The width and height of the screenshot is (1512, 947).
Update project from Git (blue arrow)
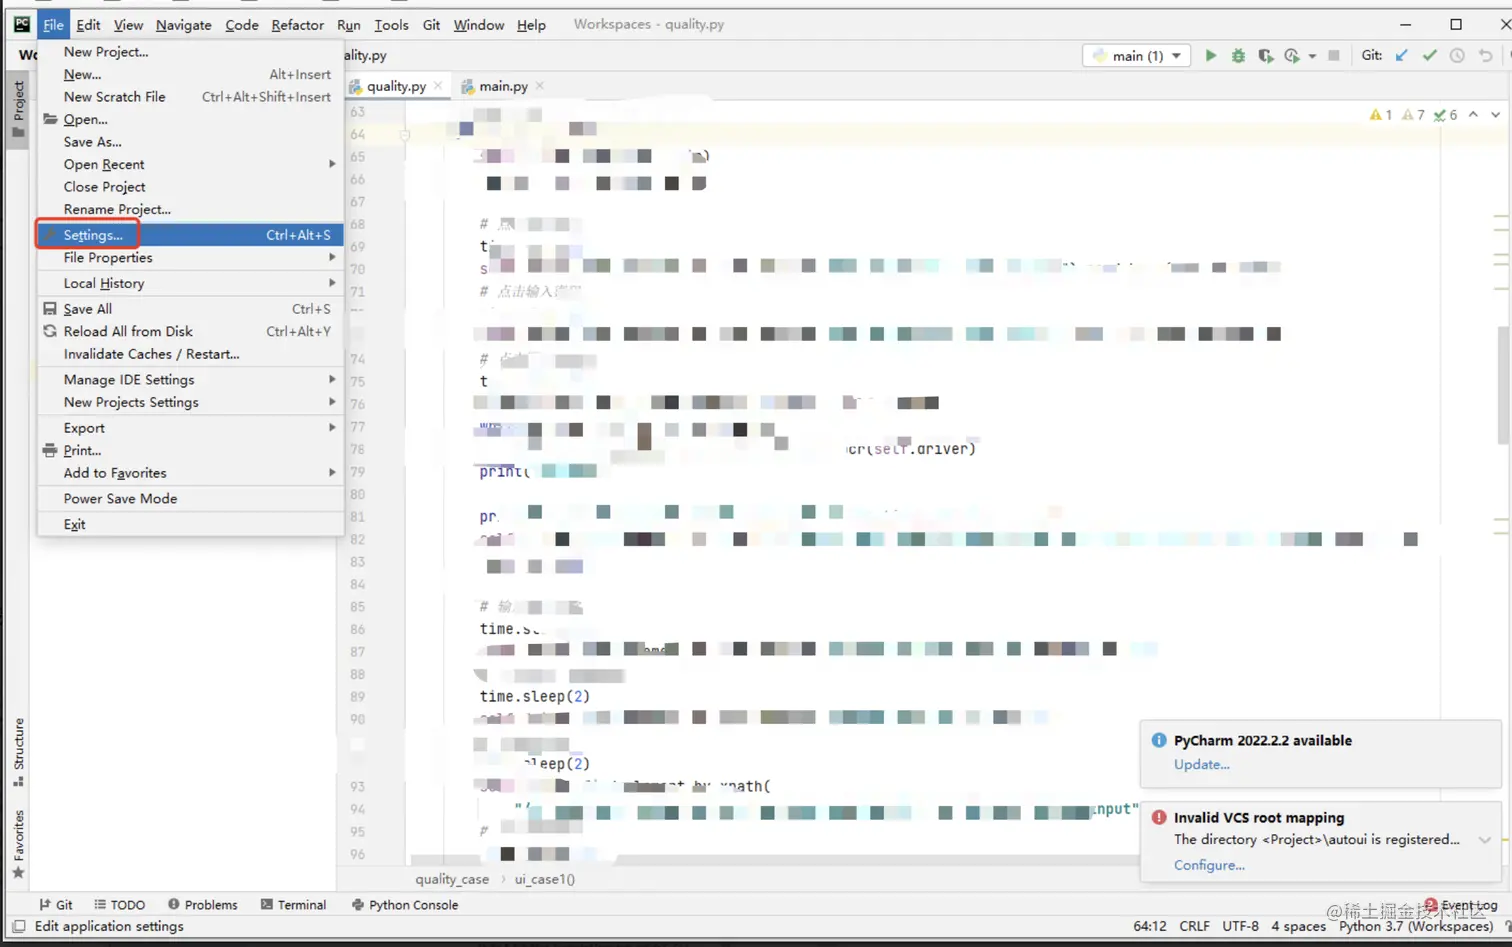(x=1402, y=56)
